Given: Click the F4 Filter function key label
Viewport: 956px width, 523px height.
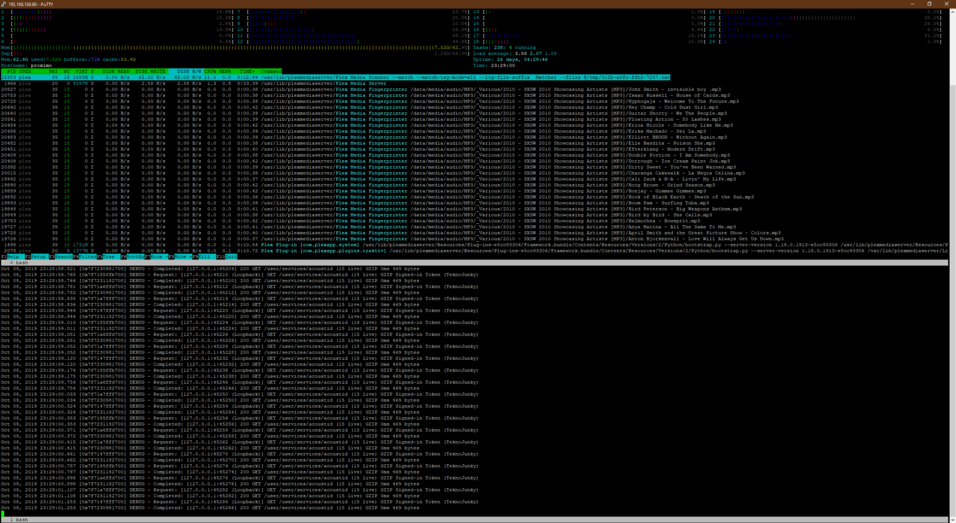Looking at the screenshot, I should [85, 257].
